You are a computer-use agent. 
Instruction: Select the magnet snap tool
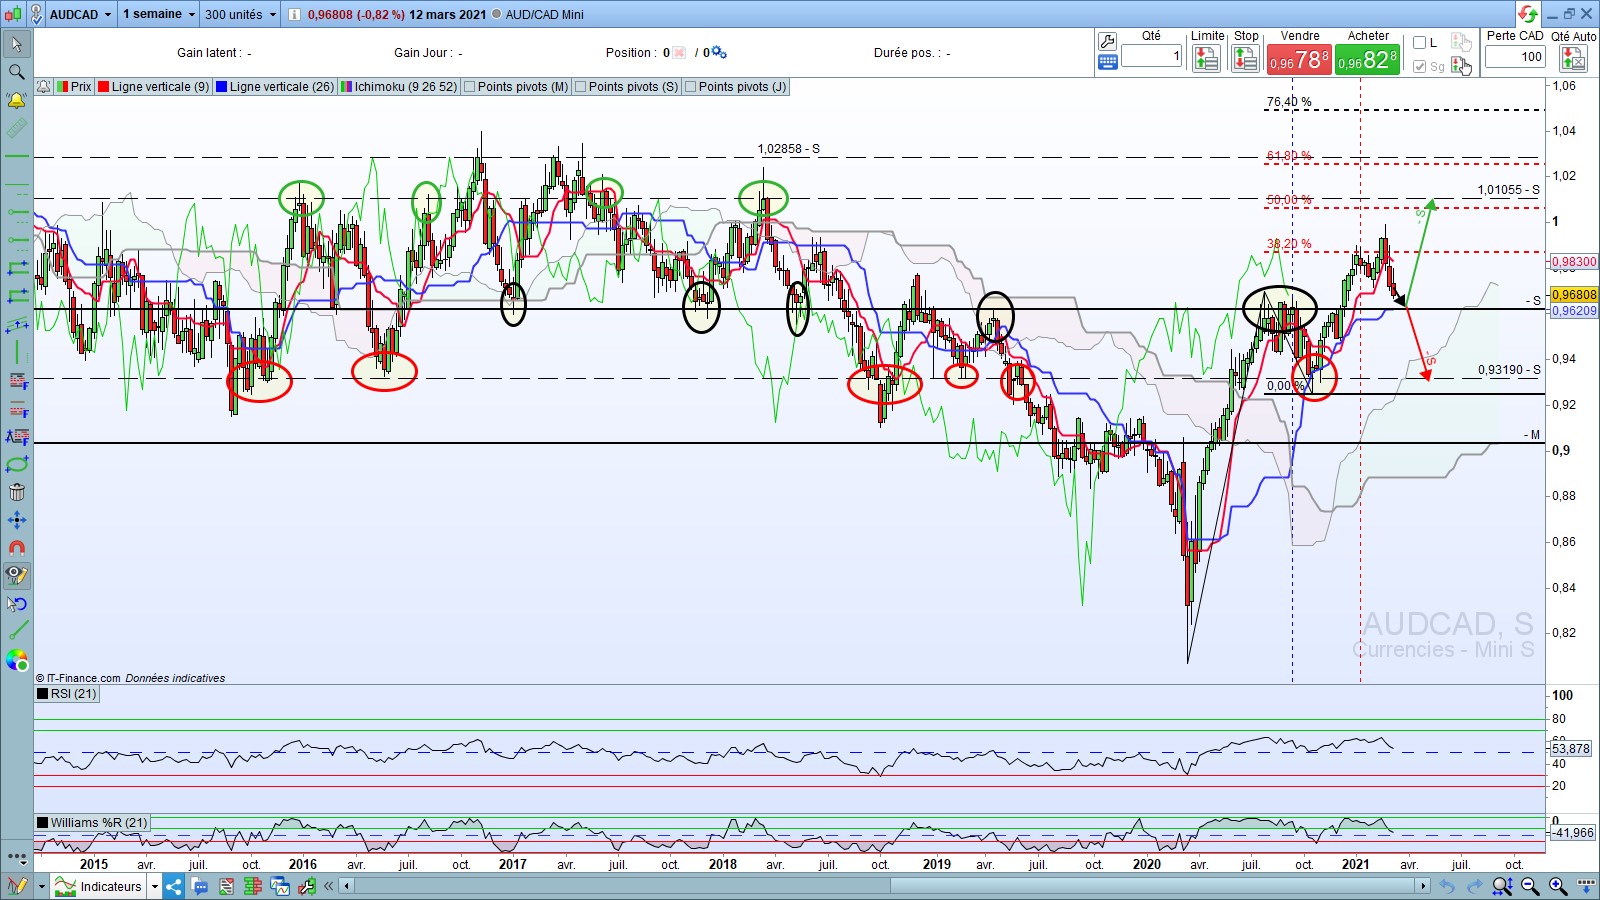click(17, 548)
